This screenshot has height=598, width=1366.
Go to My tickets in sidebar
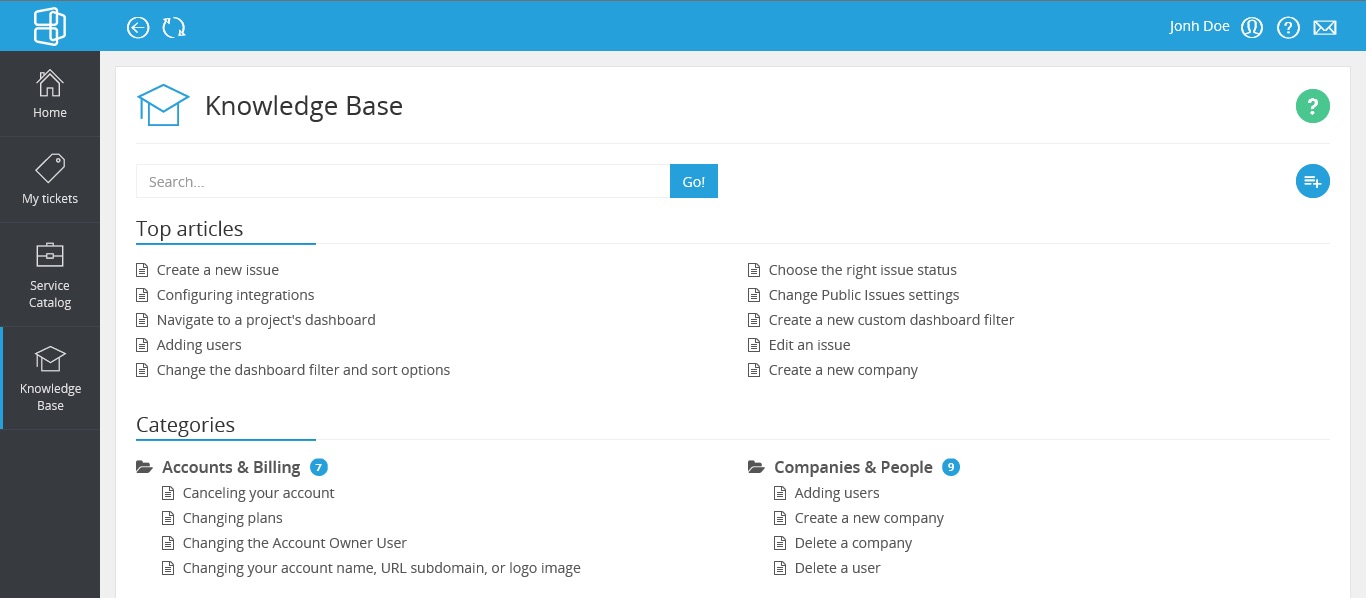click(50, 180)
